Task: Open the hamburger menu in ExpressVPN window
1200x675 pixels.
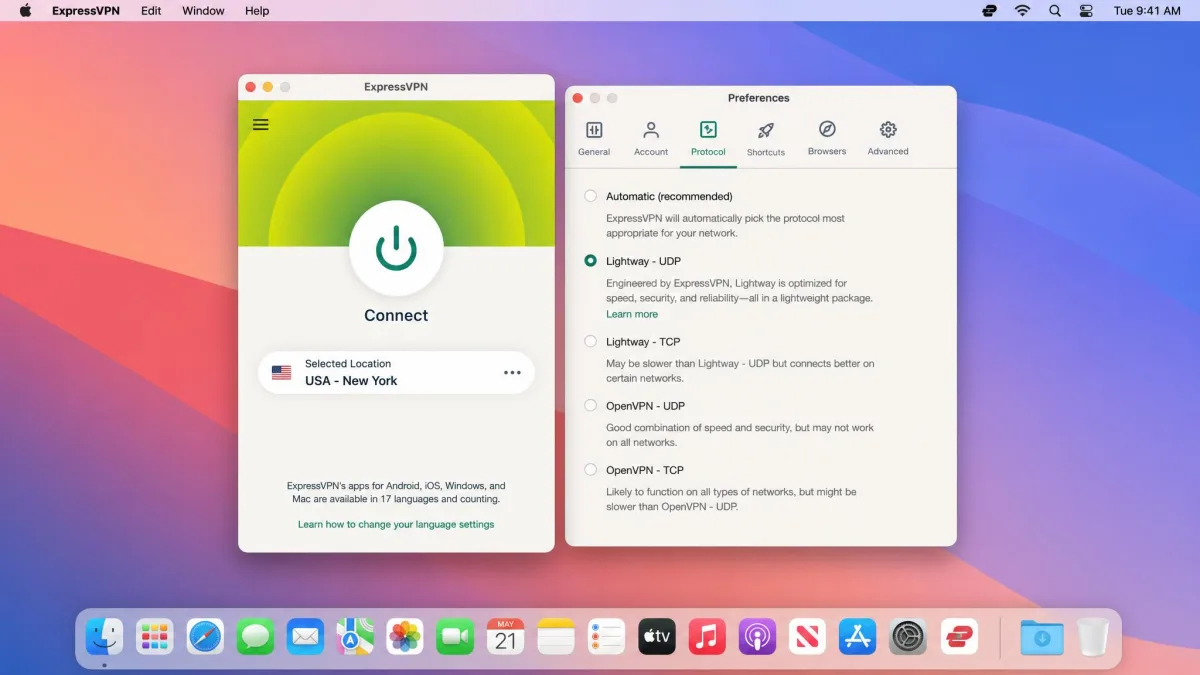Action: (261, 125)
